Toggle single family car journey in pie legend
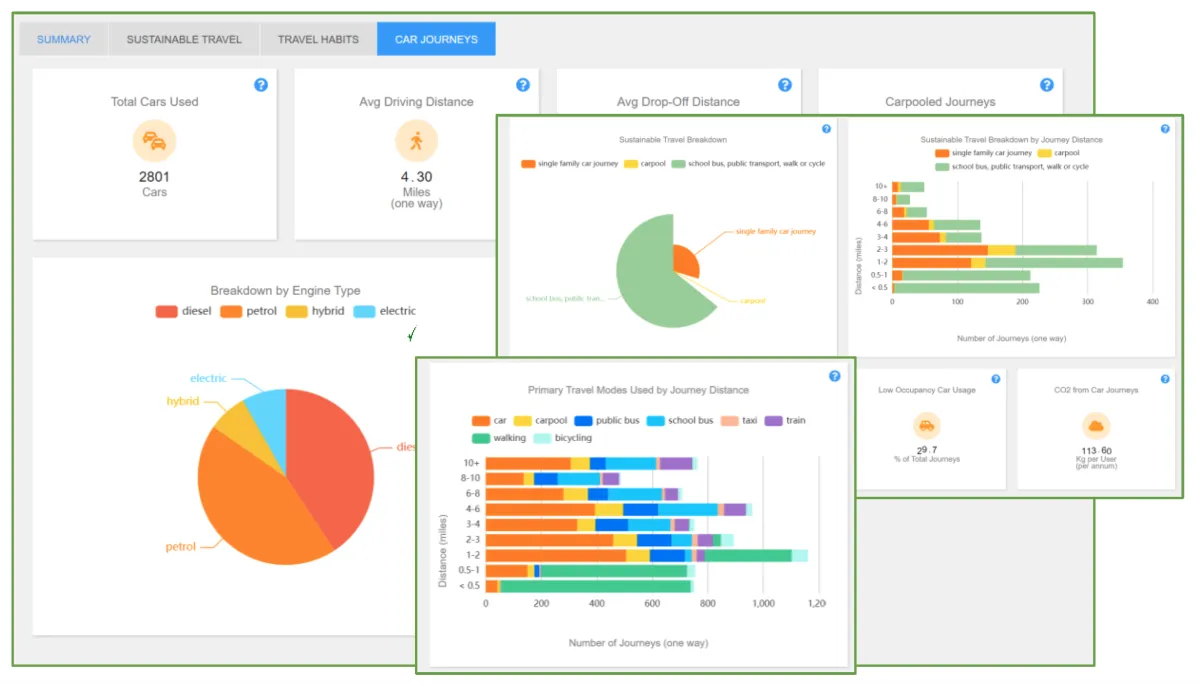 tap(570, 163)
